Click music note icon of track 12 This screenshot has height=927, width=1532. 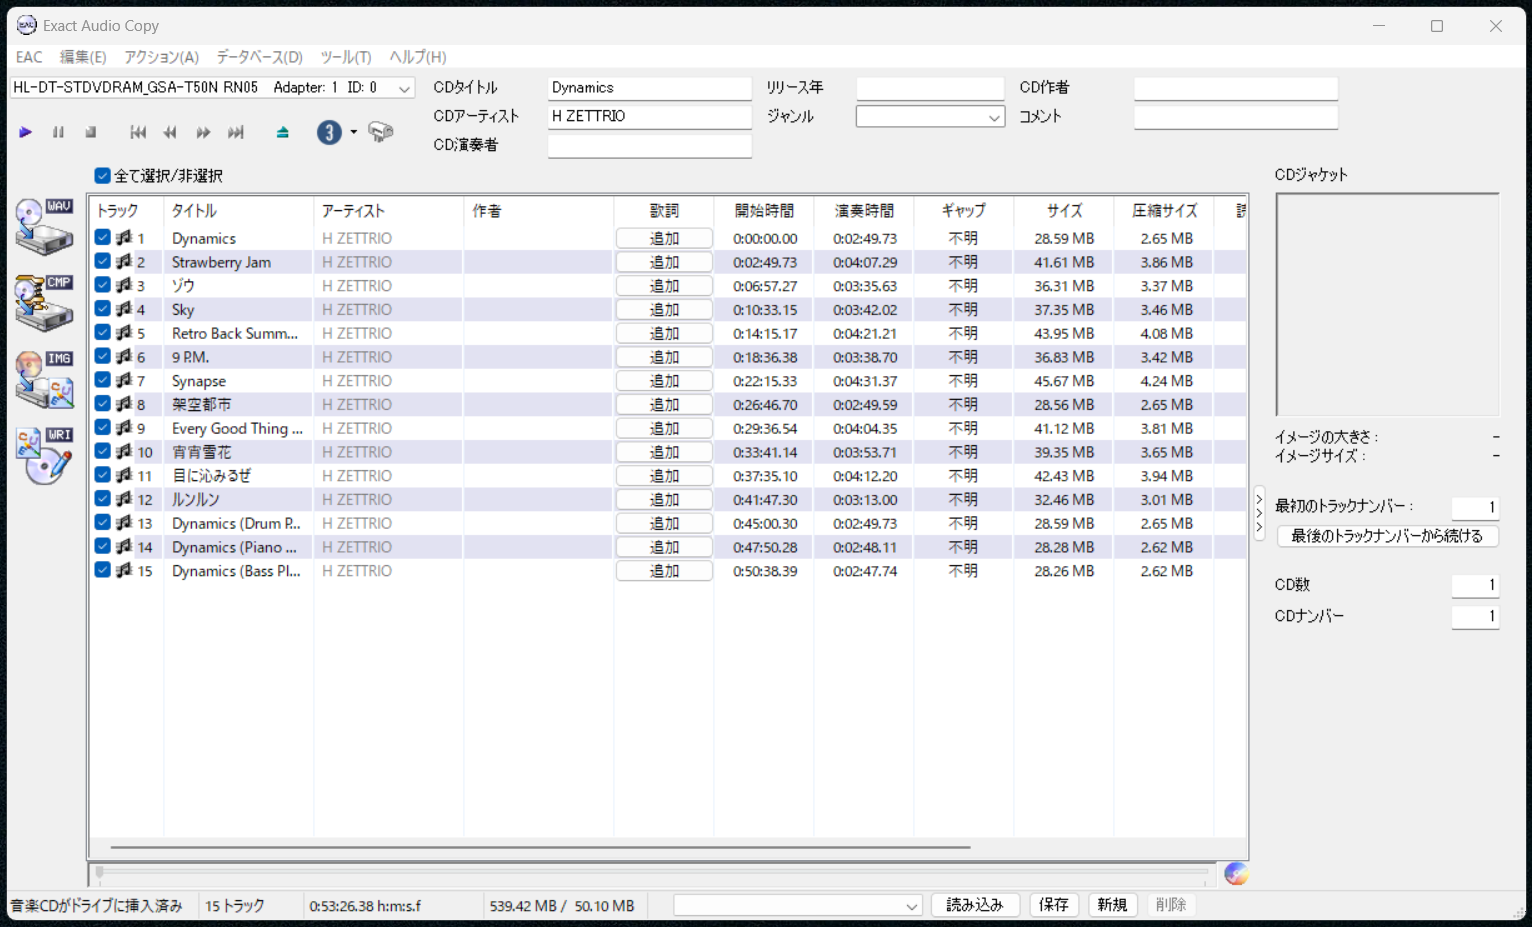(124, 499)
